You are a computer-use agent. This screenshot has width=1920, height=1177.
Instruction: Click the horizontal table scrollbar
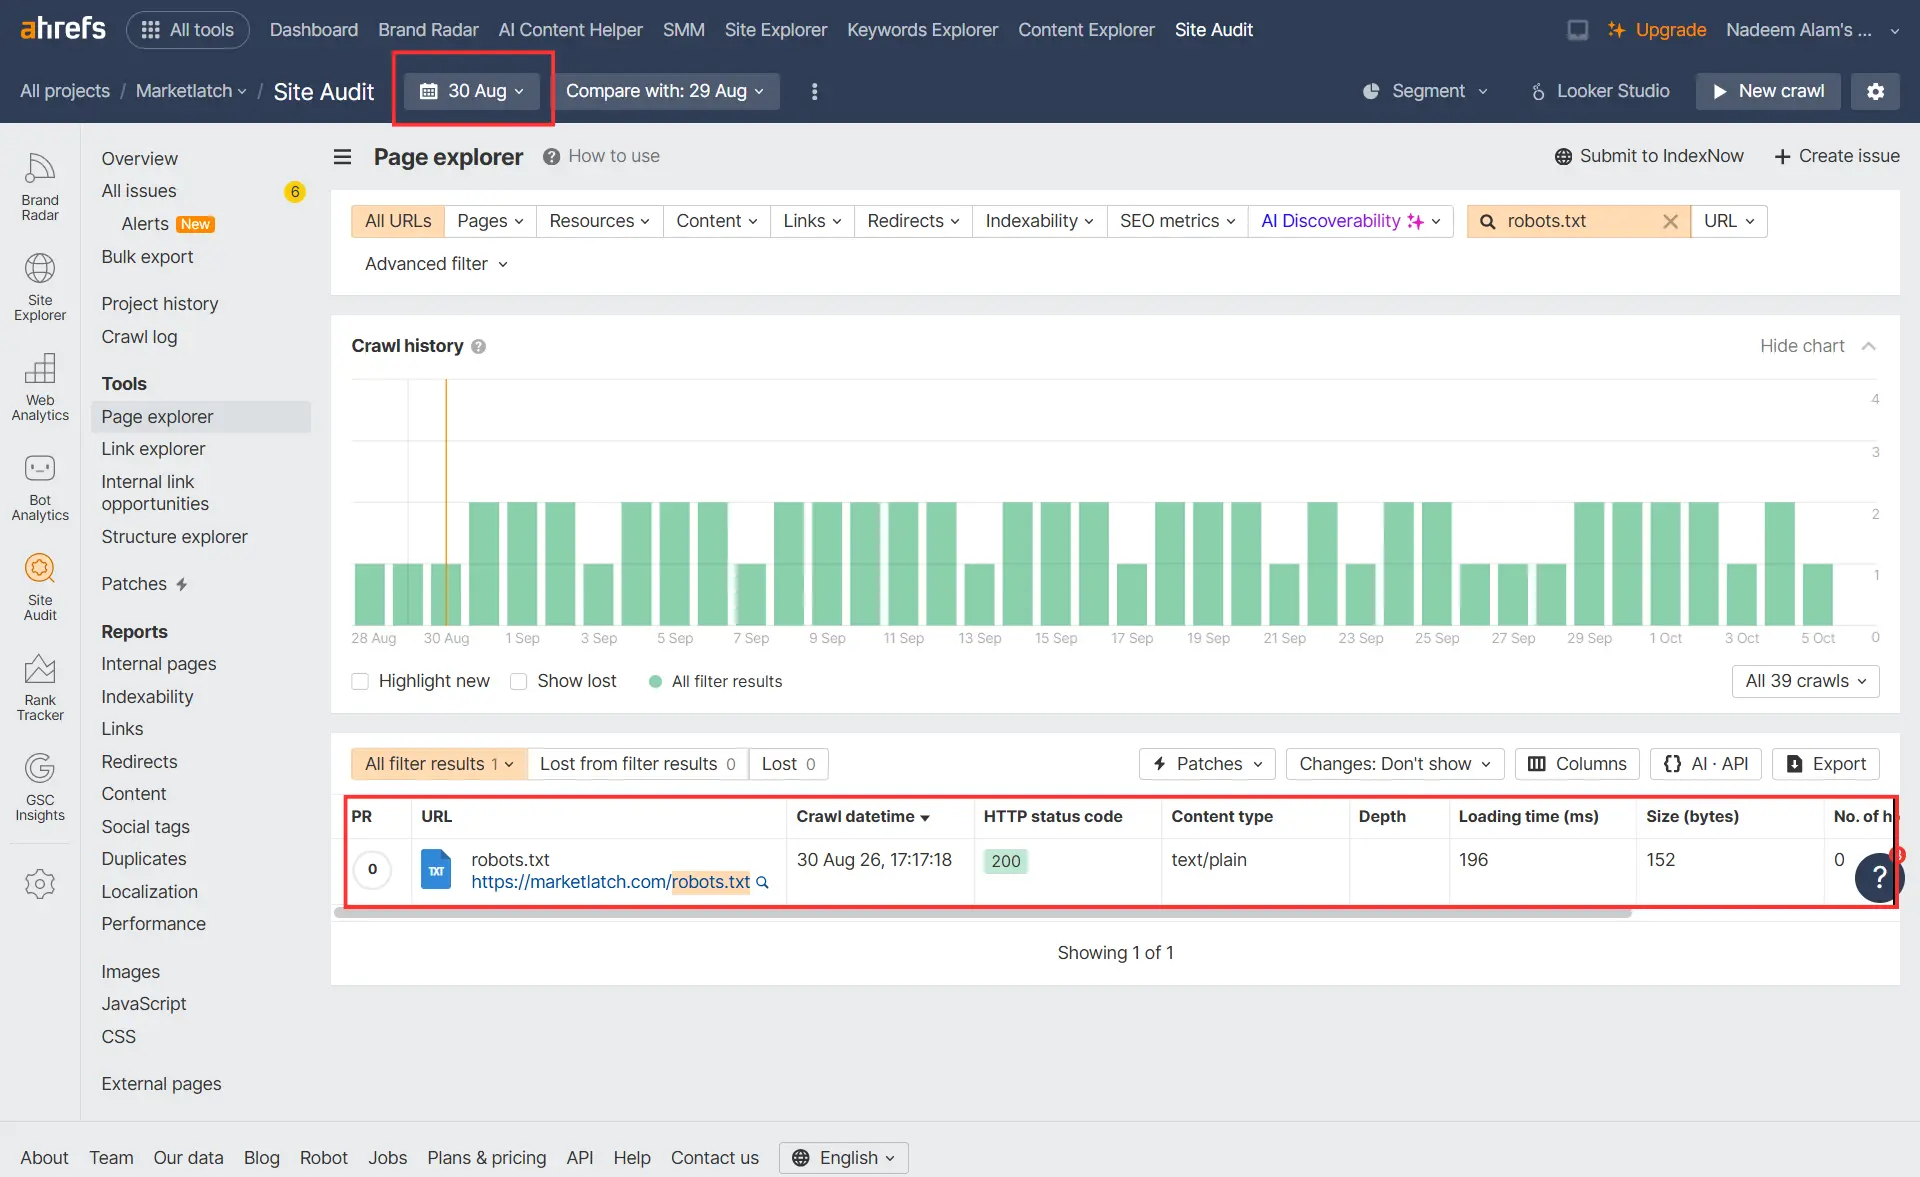pos(983,912)
